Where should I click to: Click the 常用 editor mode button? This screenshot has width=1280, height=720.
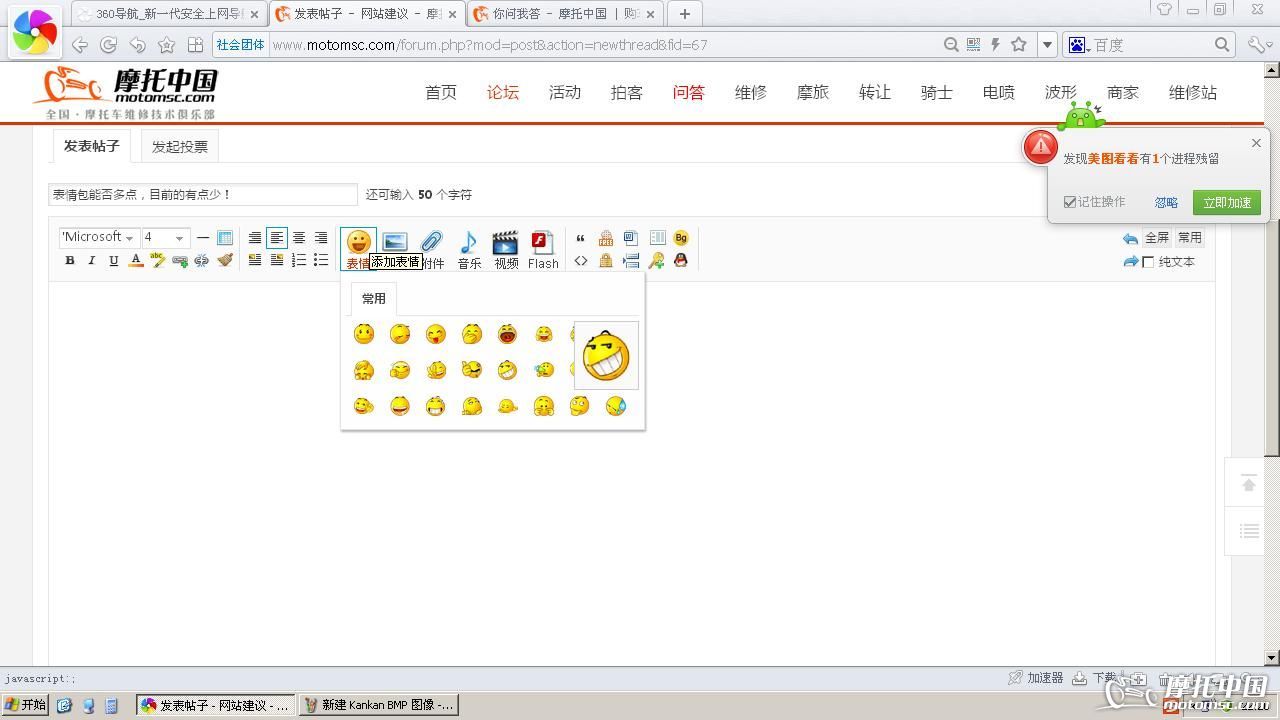[1189, 238]
